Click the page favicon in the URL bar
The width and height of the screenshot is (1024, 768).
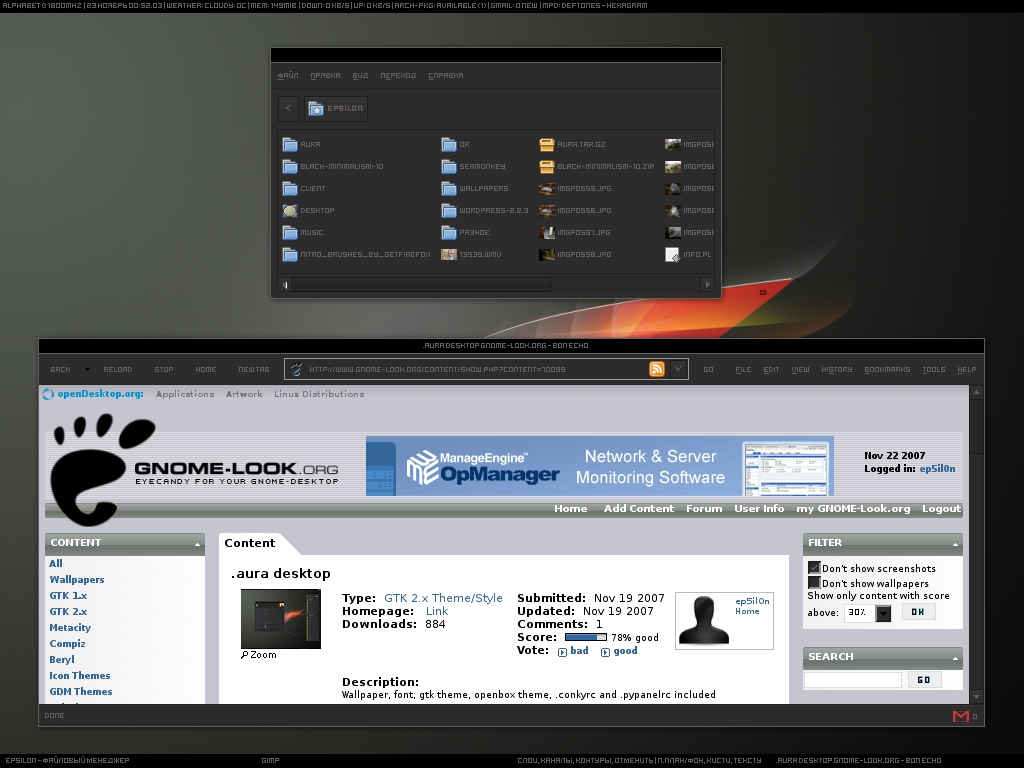(296, 369)
